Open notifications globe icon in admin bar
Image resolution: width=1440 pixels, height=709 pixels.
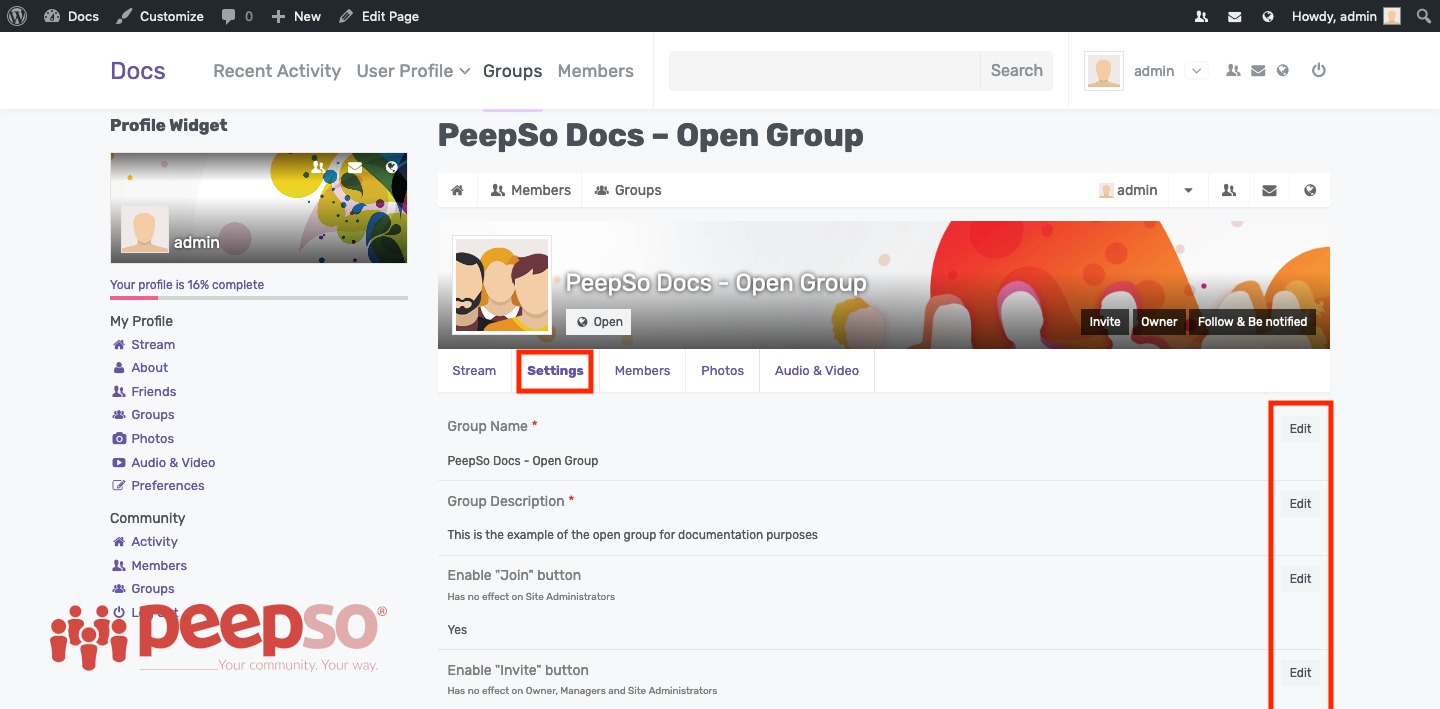coord(1268,16)
